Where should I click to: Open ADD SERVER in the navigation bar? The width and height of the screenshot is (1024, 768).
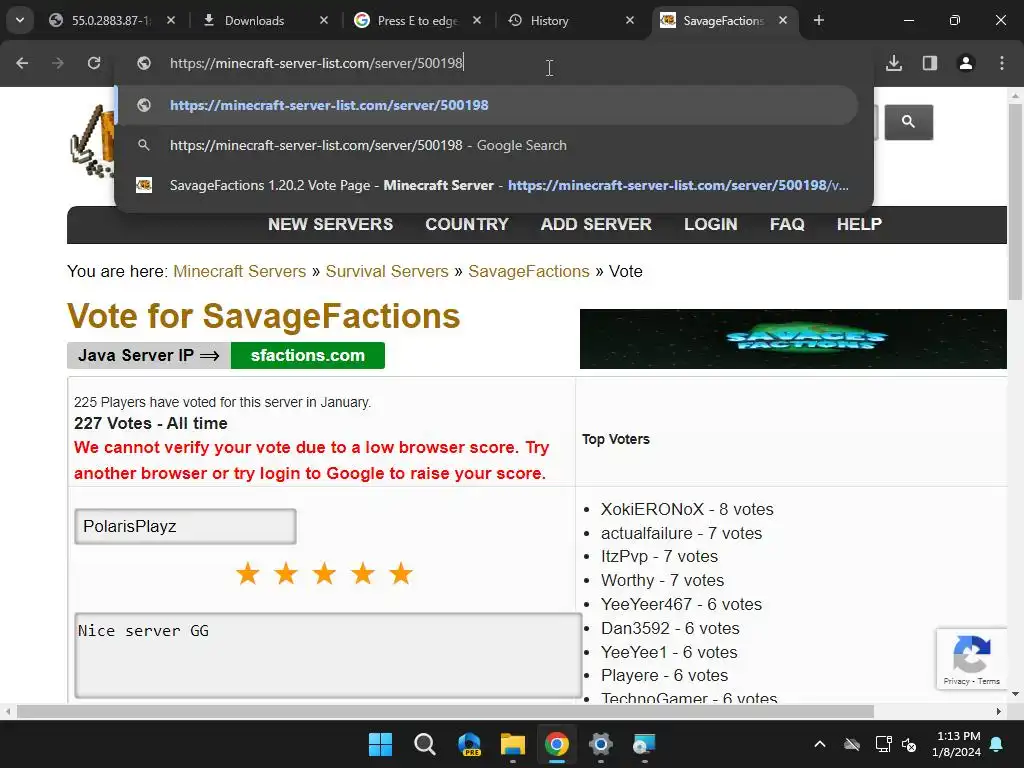(596, 225)
